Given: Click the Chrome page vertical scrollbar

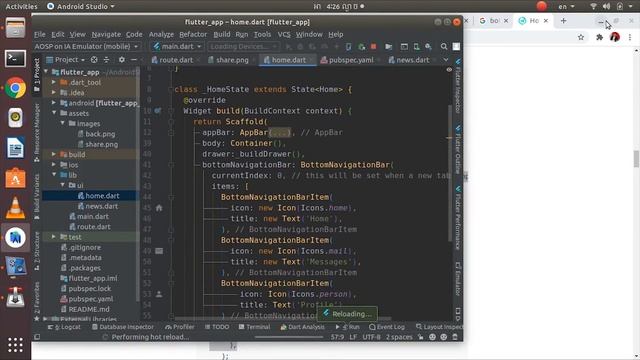Looking at the screenshot, I should [x=636, y=158].
